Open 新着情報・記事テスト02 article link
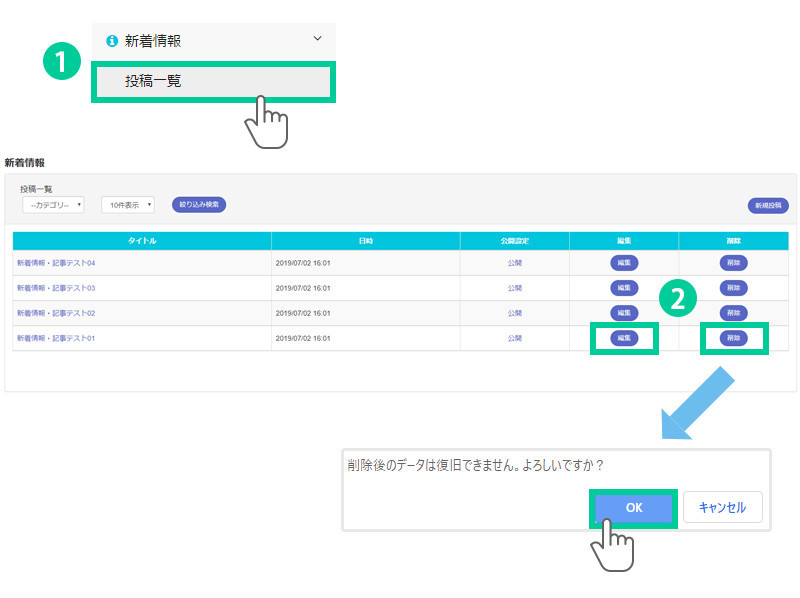This screenshot has width=800, height=598. [56, 313]
